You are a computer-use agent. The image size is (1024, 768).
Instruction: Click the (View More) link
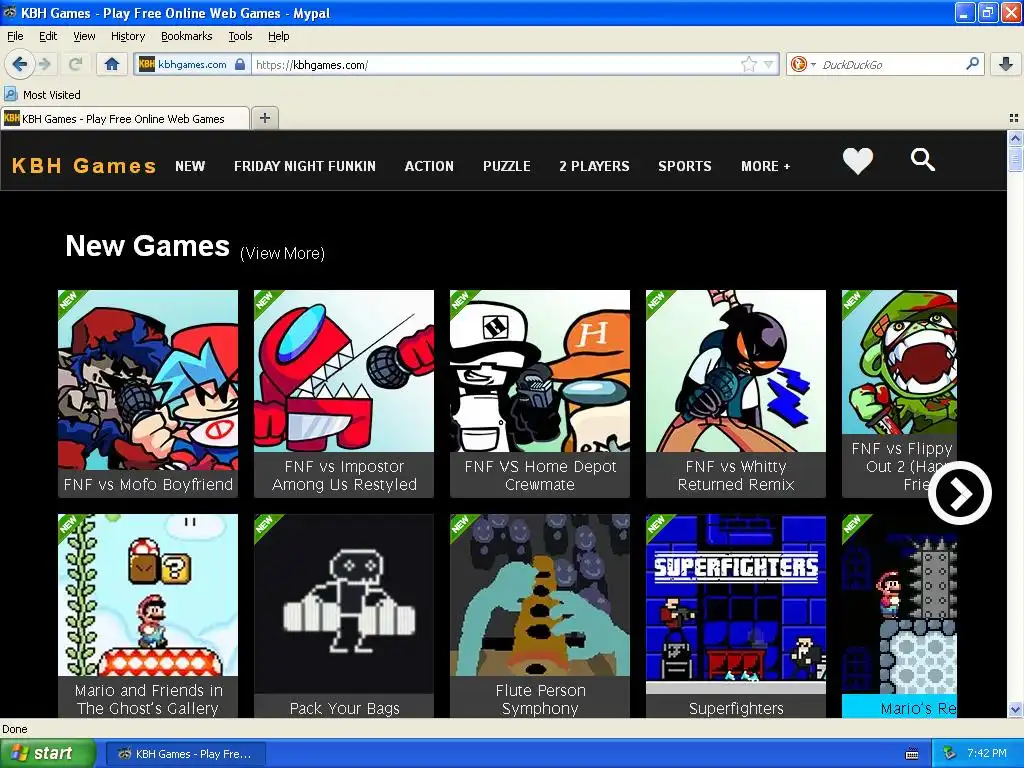pos(282,253)
